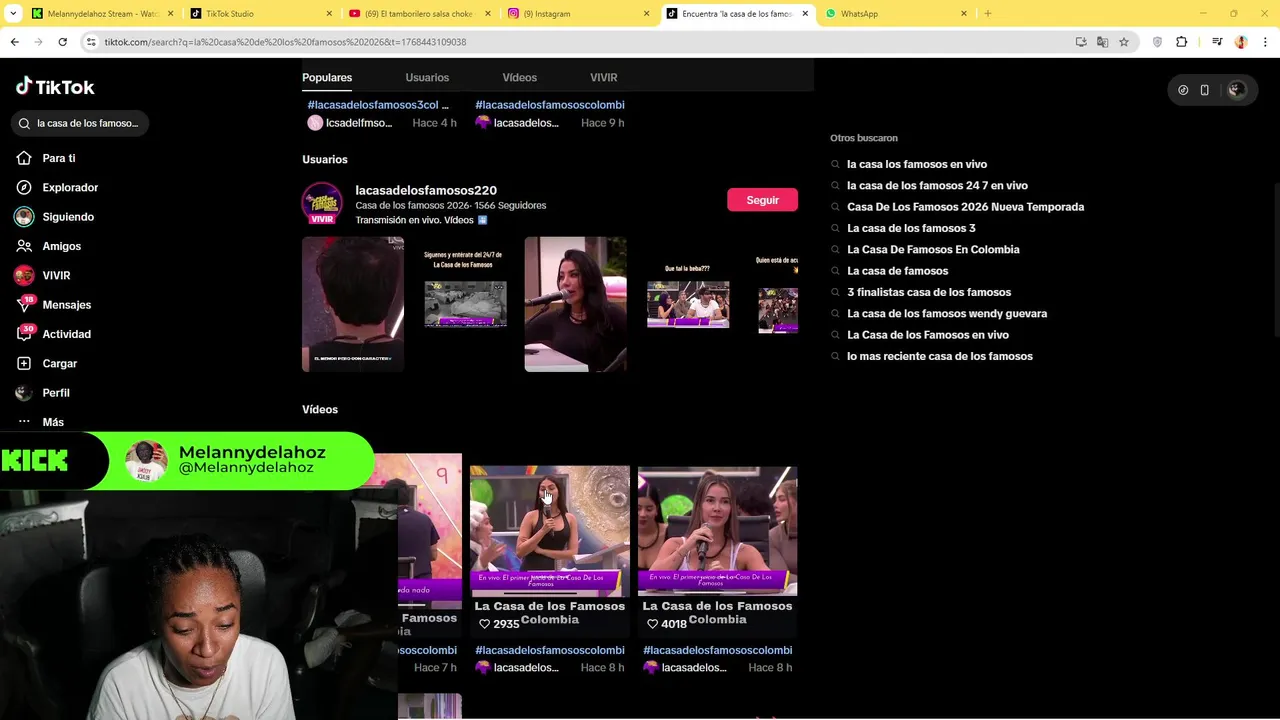Search 'La casa de los famosos wendy guevara'

coord(947,313)
